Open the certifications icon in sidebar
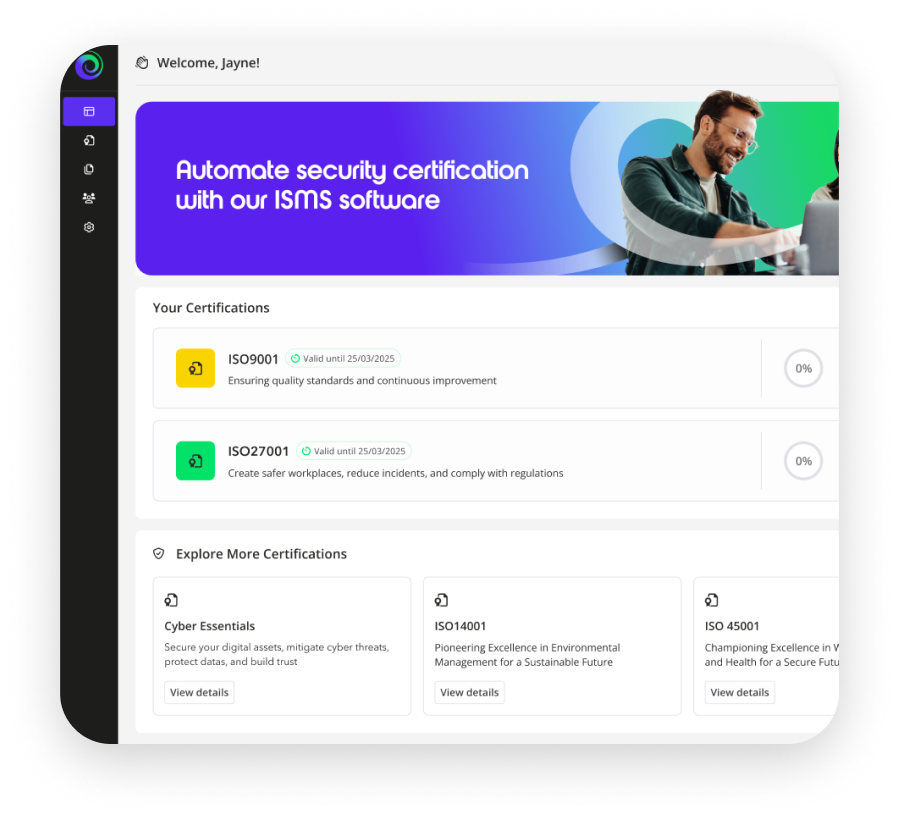The height and width of the screenshot is (819, 899). point(89,141)
